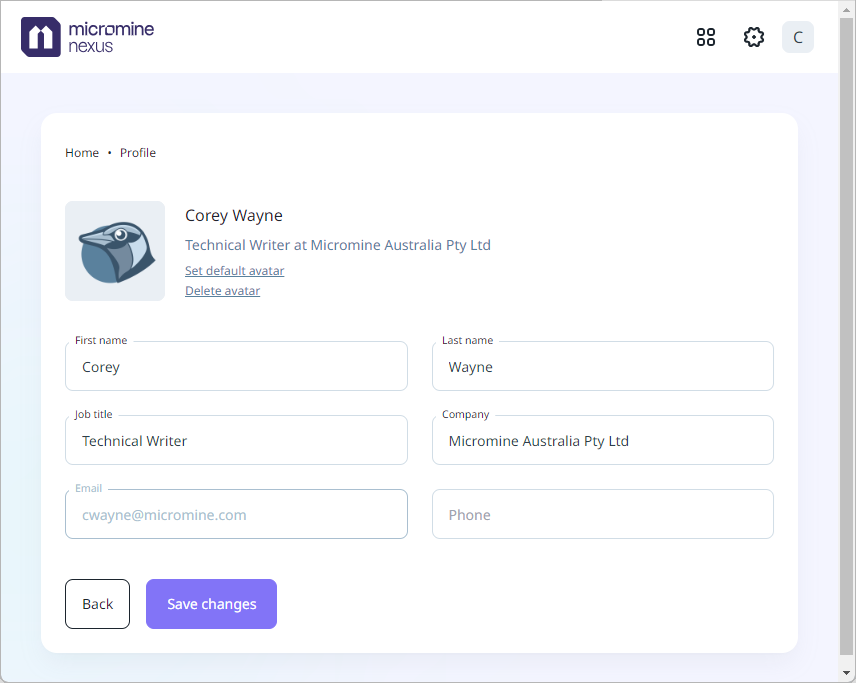
Task: Focus the Last name field
Action: click(602, 367)
